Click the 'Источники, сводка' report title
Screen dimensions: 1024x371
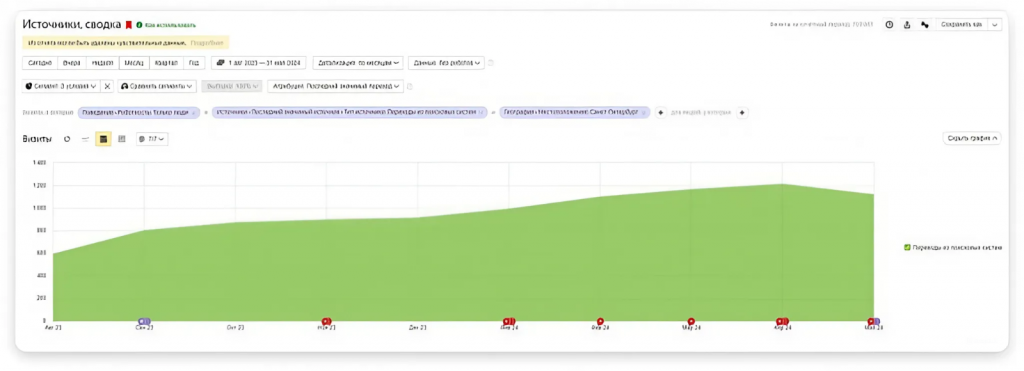click(x=72, y=25)
